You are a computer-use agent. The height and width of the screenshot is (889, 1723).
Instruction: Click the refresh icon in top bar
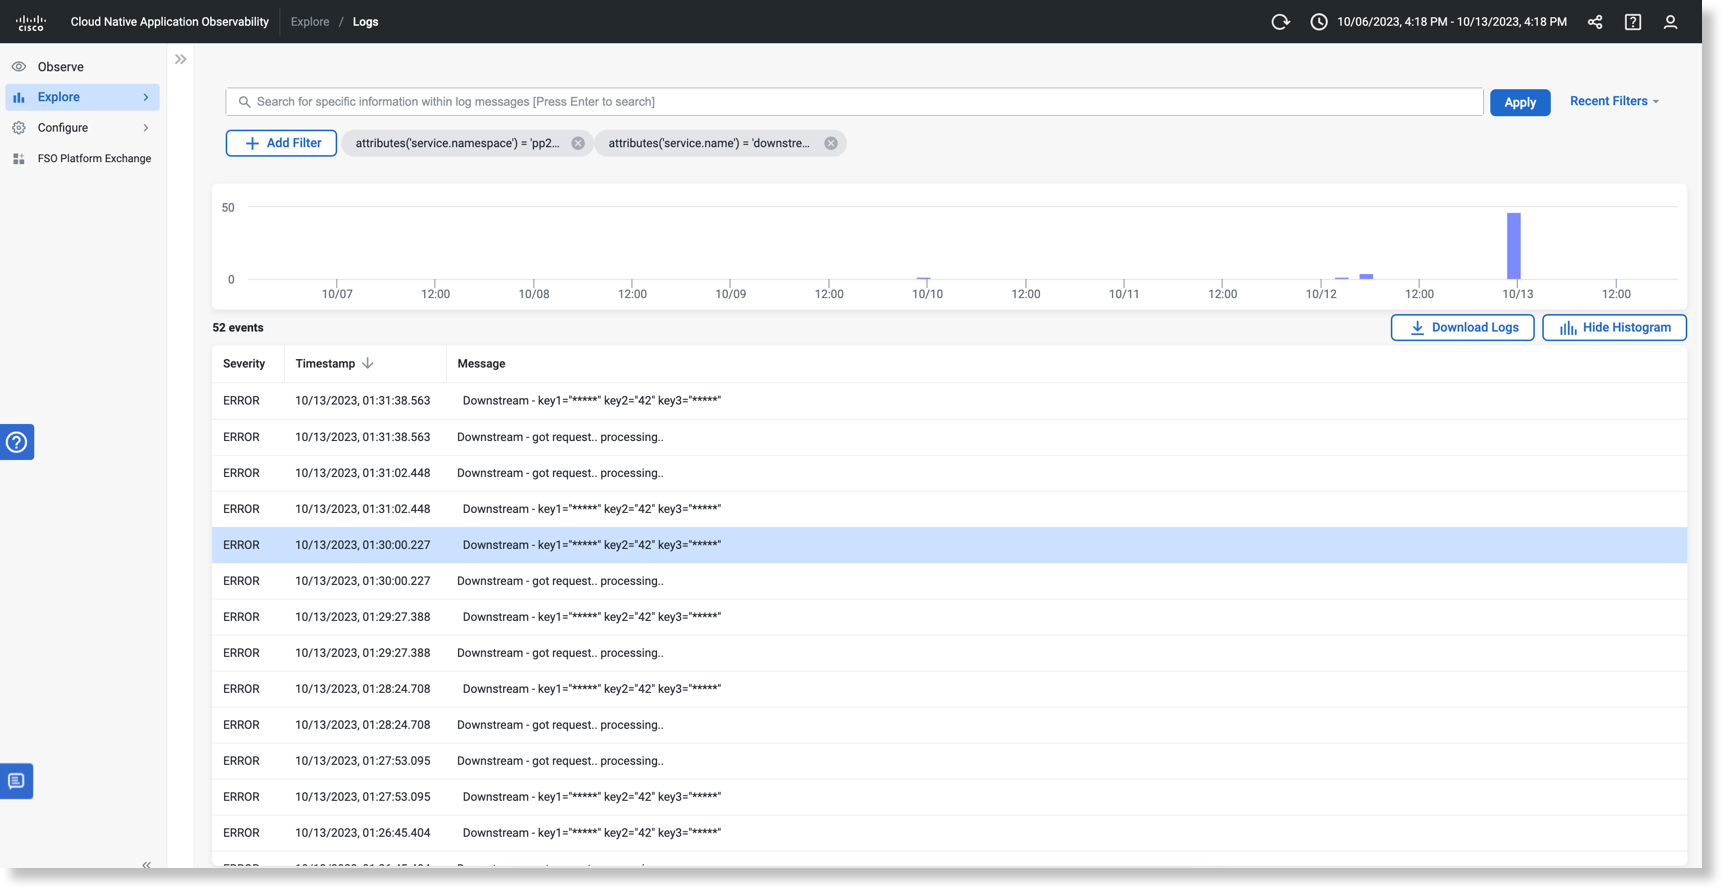(x=1280, y=22)
